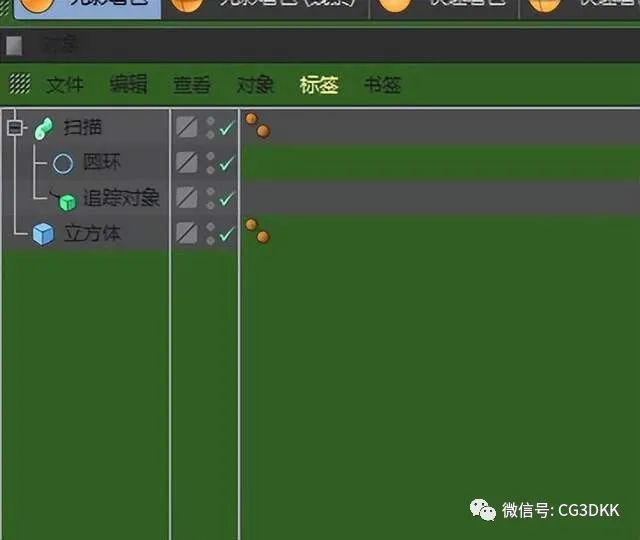Open the highlighted 标签 menu

click(x=319, y=85)
